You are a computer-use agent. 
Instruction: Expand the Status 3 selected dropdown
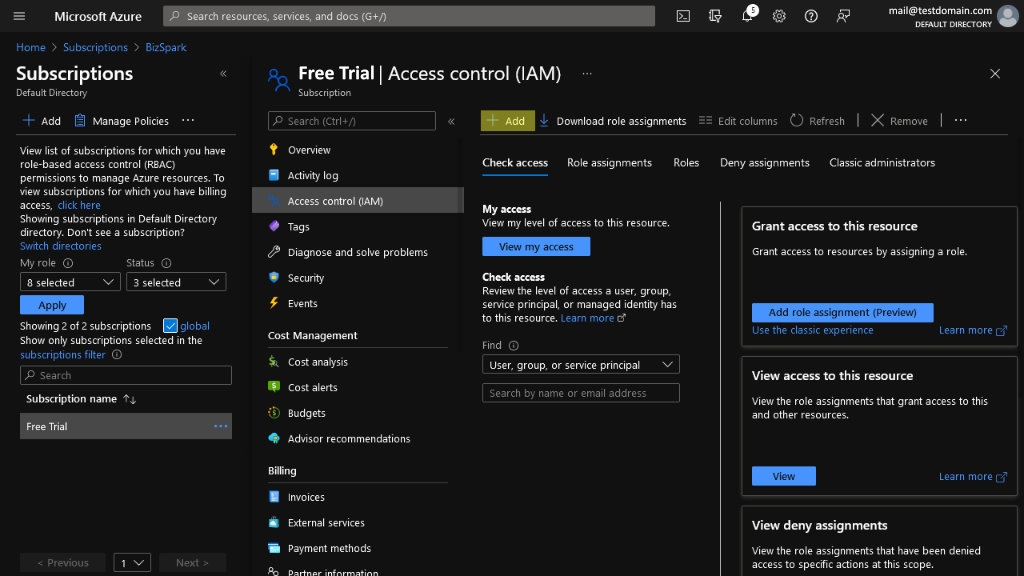(176, 282)
